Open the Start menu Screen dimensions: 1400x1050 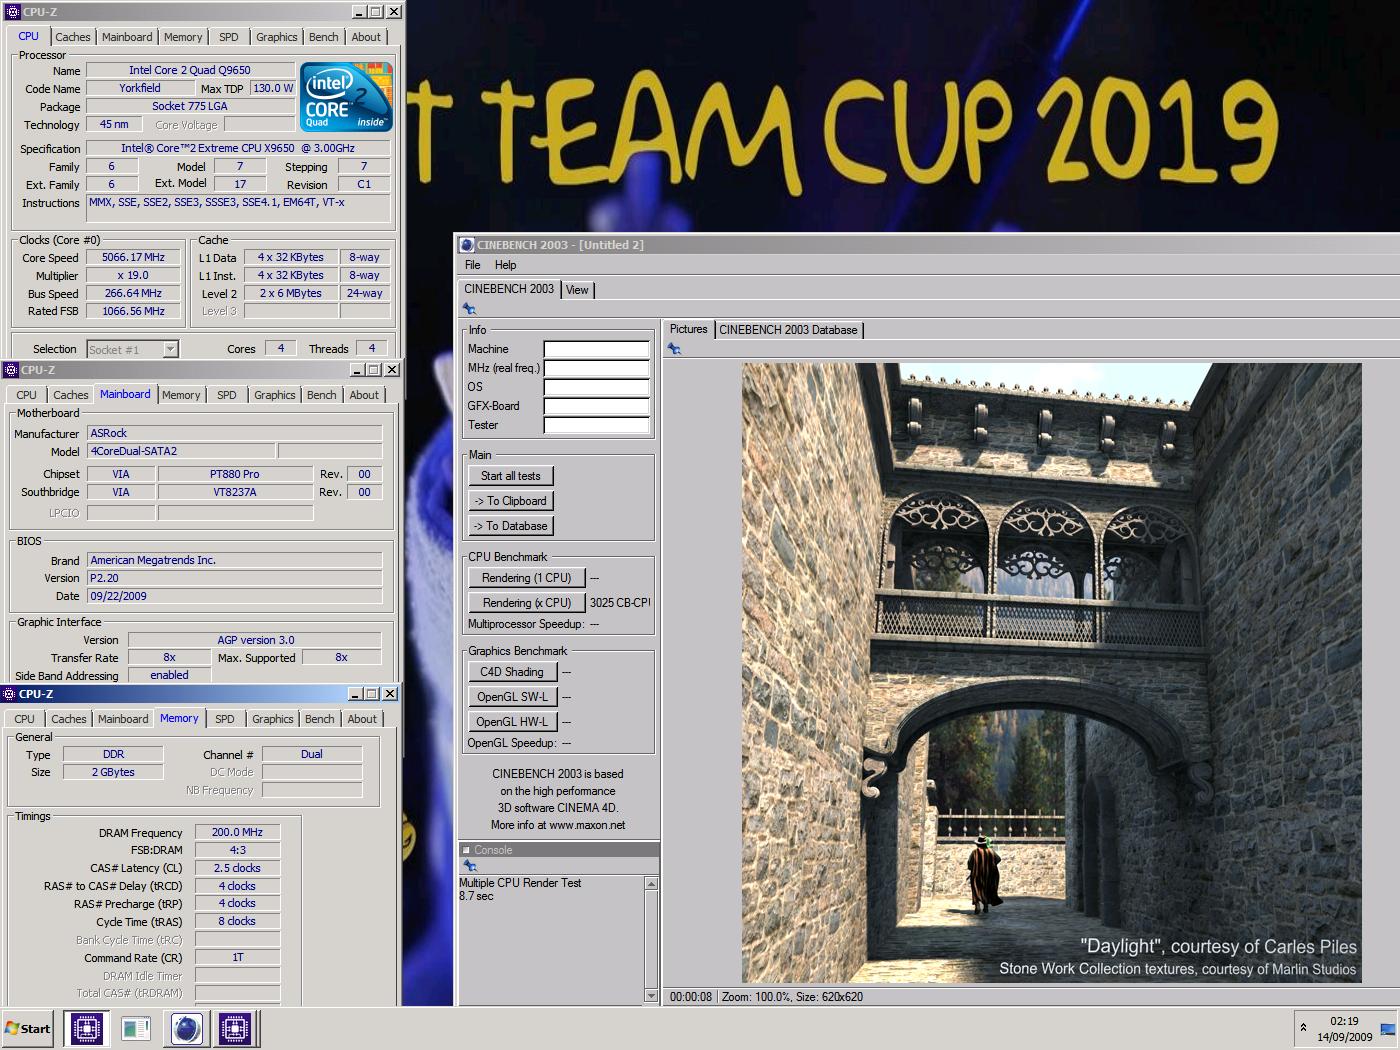pos(28,1028)
